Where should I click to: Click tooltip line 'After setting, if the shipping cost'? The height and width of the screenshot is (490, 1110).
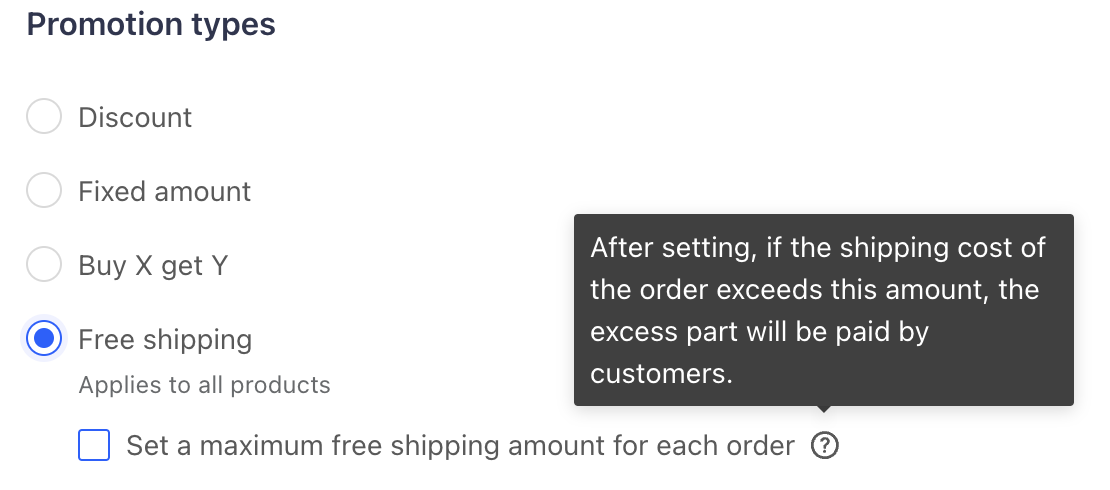pos(818,247)
